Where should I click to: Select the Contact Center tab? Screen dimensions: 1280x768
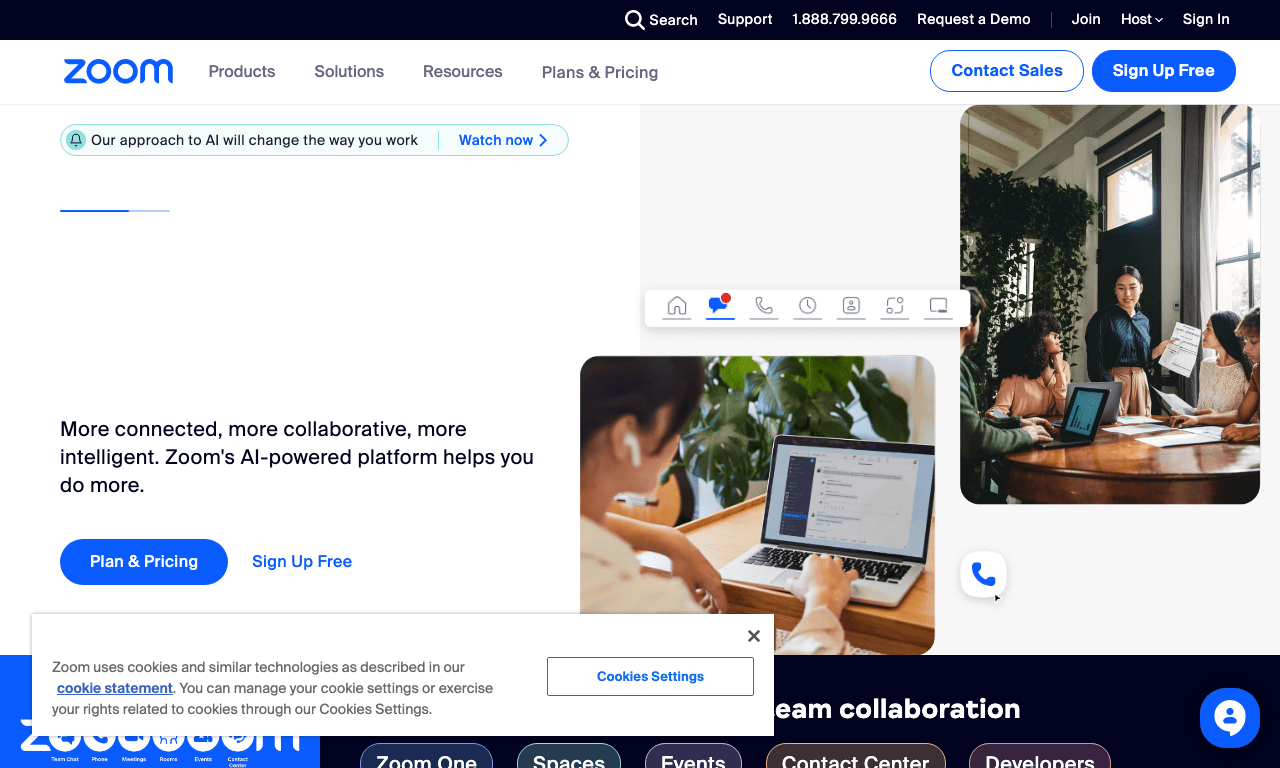(856, 756)
